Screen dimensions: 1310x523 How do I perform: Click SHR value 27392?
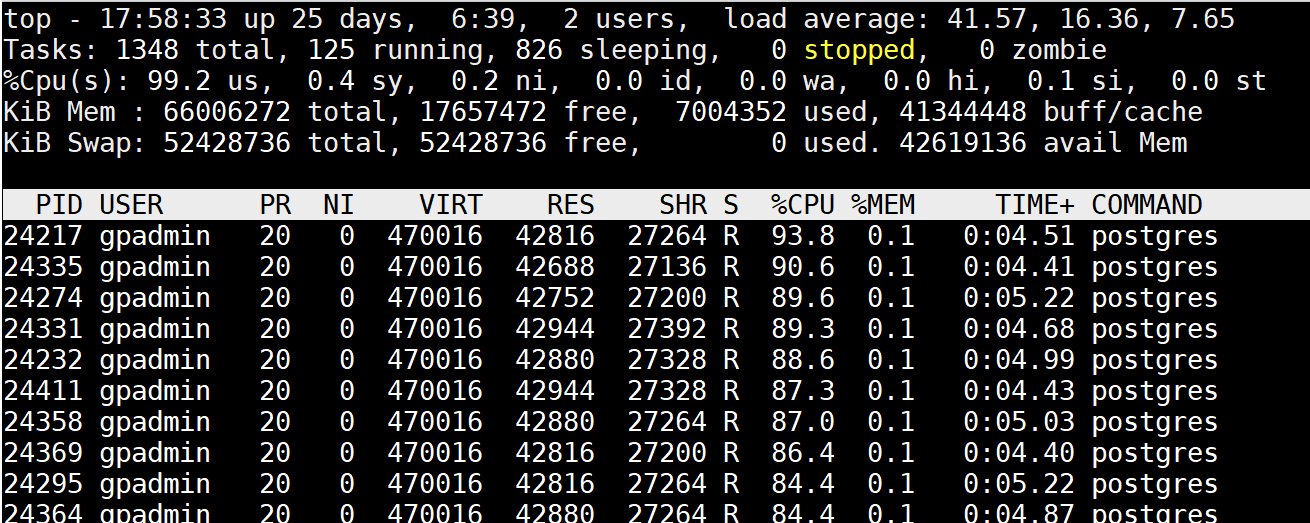pos(667,330)
